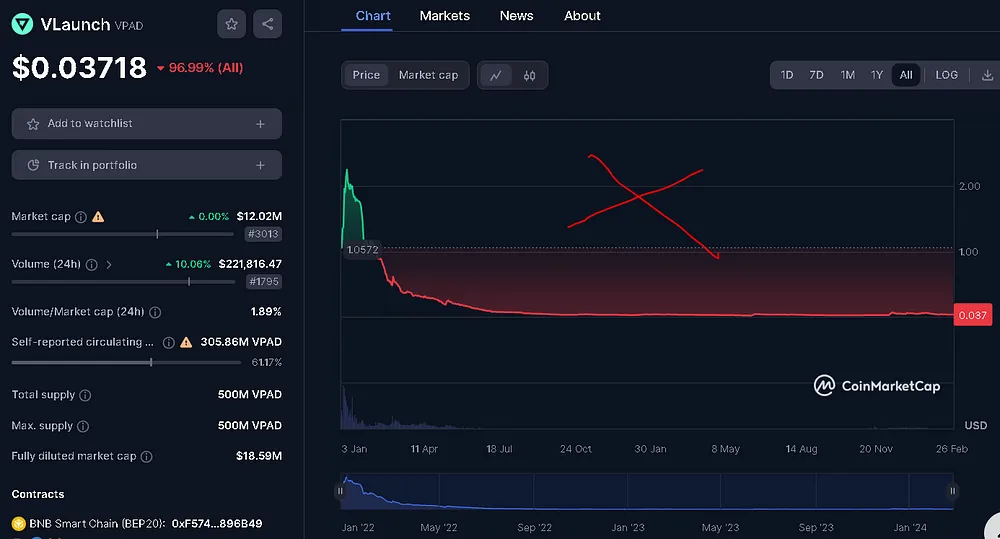Switch to the About tab
This screenshot has width=1000, height=539.
tap(582, 16)
